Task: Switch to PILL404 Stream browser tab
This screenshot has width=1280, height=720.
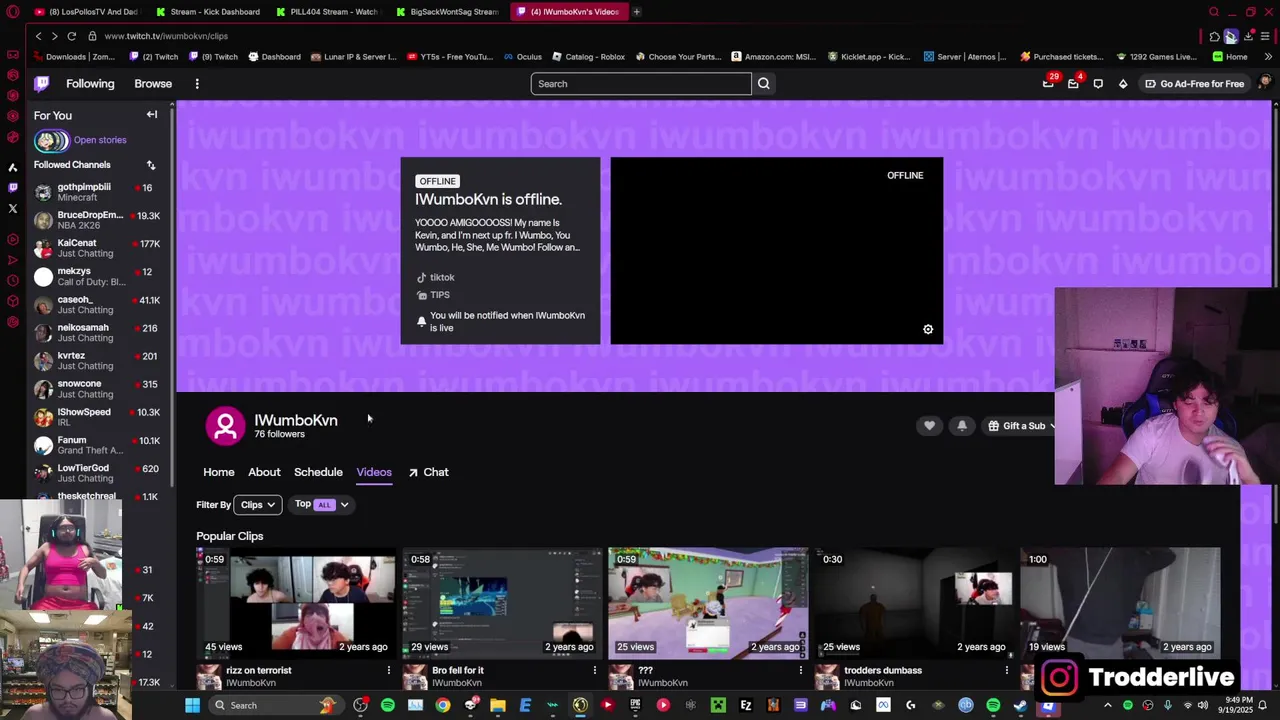Action: pos(327,12)
